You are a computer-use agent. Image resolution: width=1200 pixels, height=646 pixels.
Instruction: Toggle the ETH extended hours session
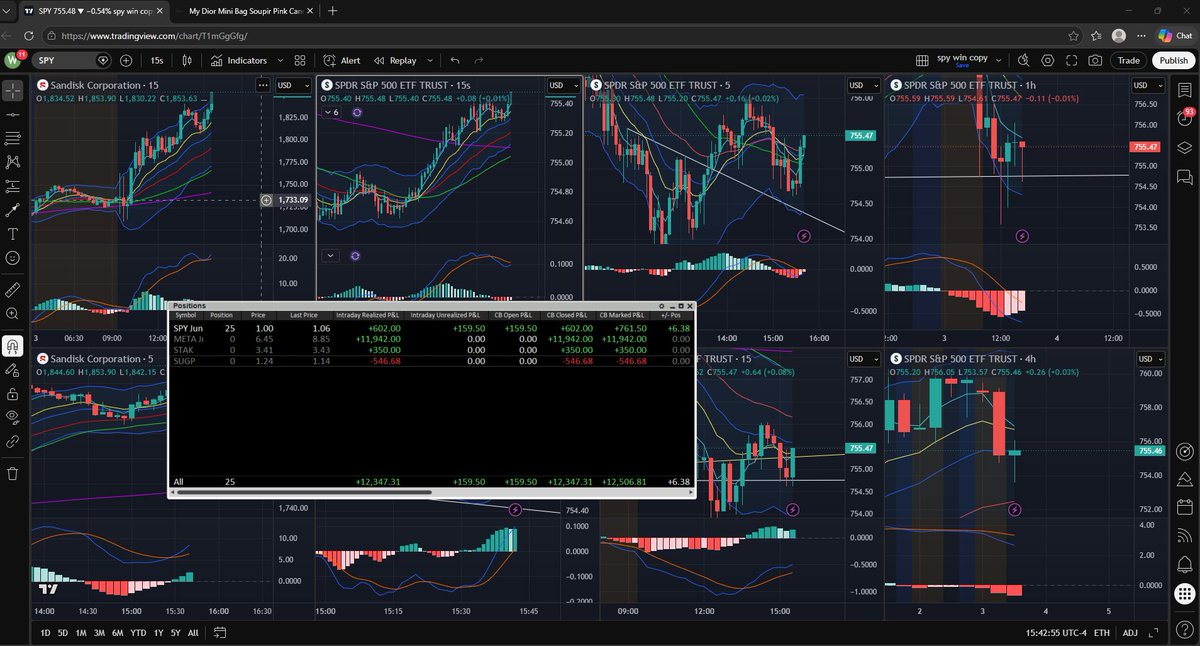tap(1101, 633)
